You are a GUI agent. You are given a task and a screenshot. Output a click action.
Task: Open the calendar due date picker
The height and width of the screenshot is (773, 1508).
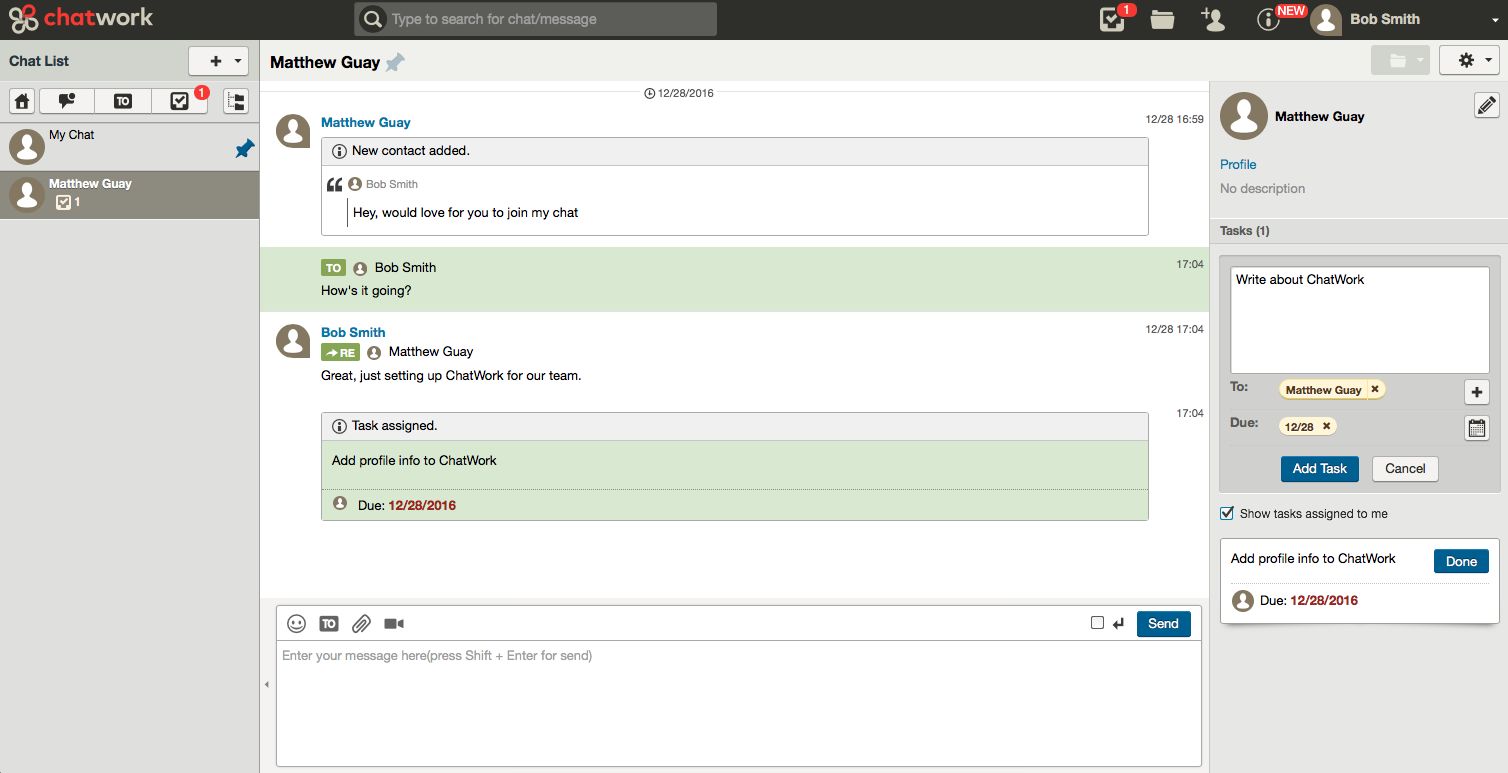tap(1476, 428)
